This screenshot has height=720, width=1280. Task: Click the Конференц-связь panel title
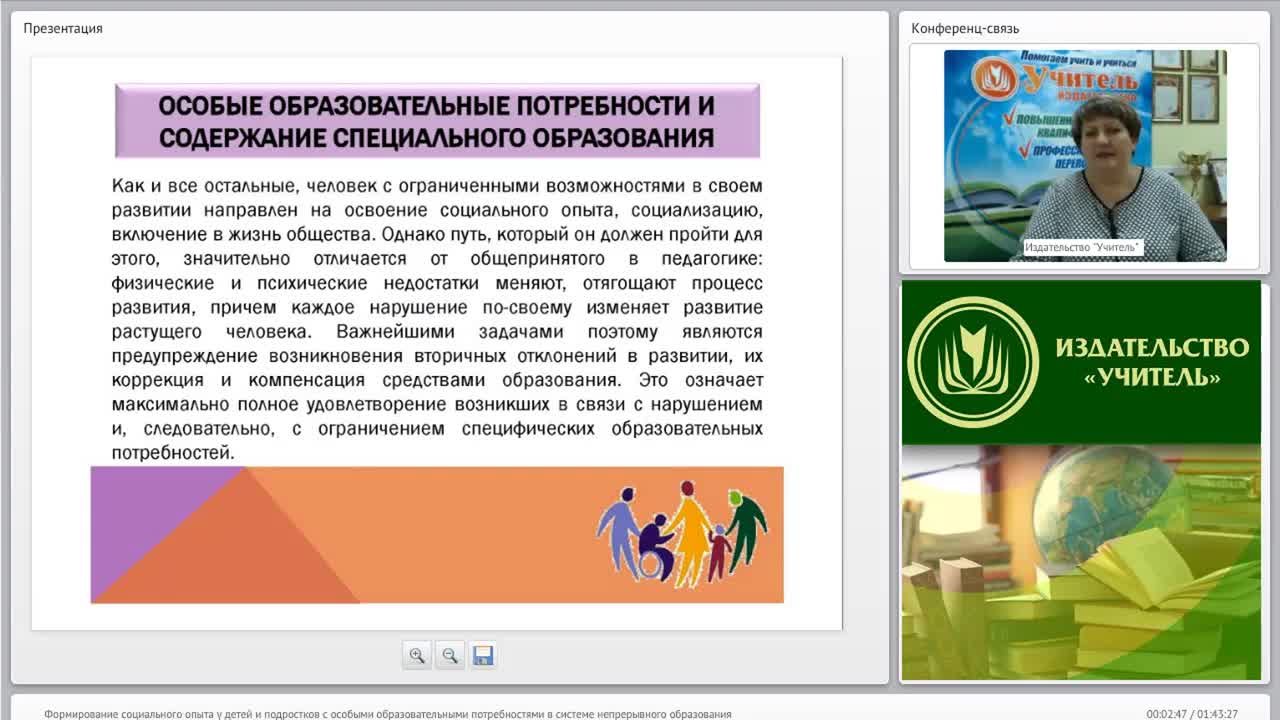(965, 28)
